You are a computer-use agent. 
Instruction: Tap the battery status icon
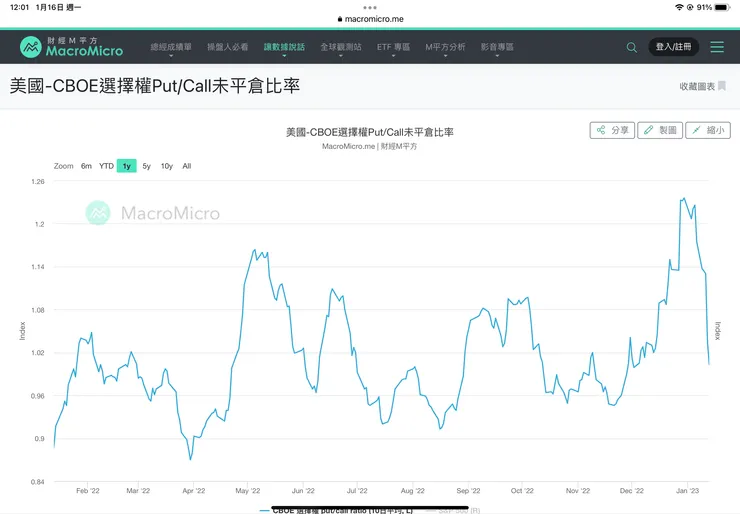tap(722, 8)
